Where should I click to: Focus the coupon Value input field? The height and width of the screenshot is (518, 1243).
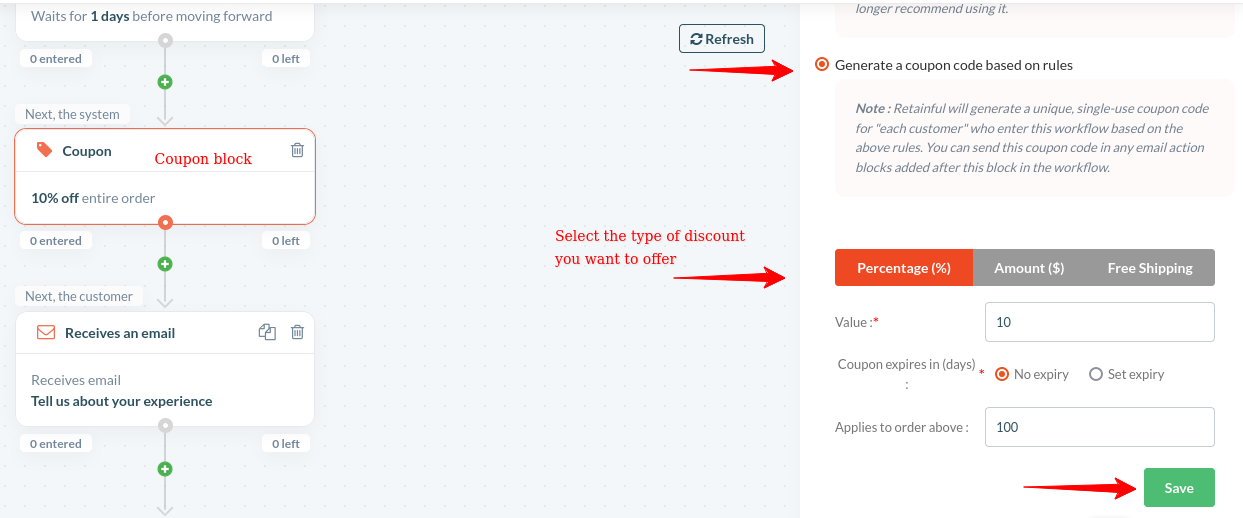point(1099,322)
